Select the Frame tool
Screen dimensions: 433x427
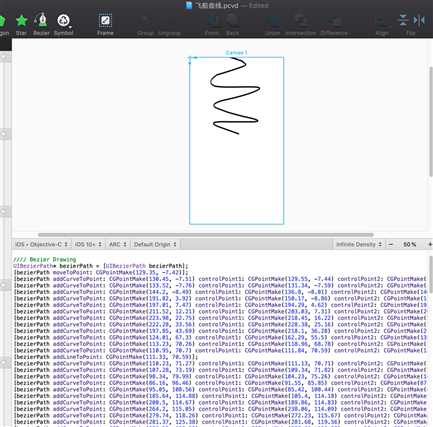[x=105, y=24]
